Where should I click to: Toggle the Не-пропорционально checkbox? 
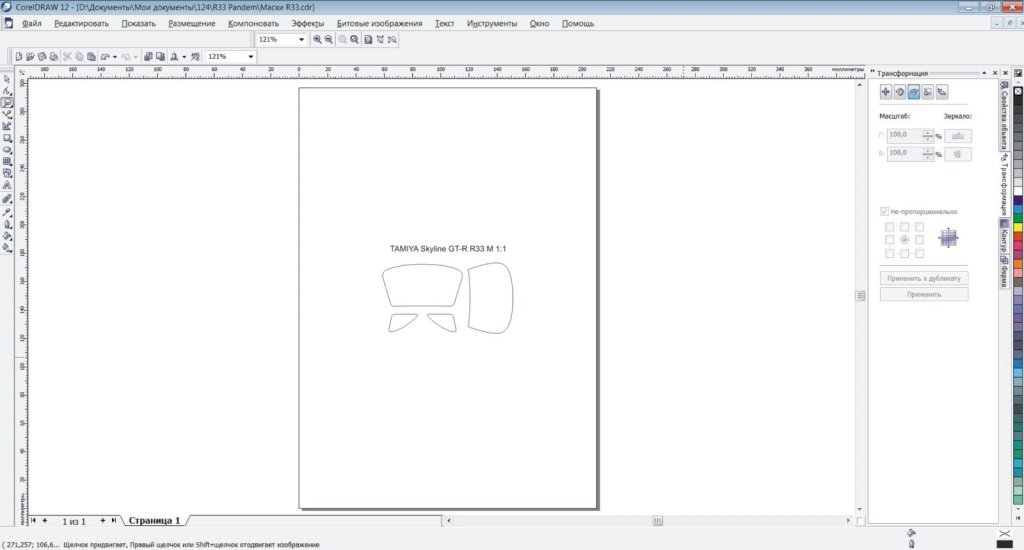(885, 212)
